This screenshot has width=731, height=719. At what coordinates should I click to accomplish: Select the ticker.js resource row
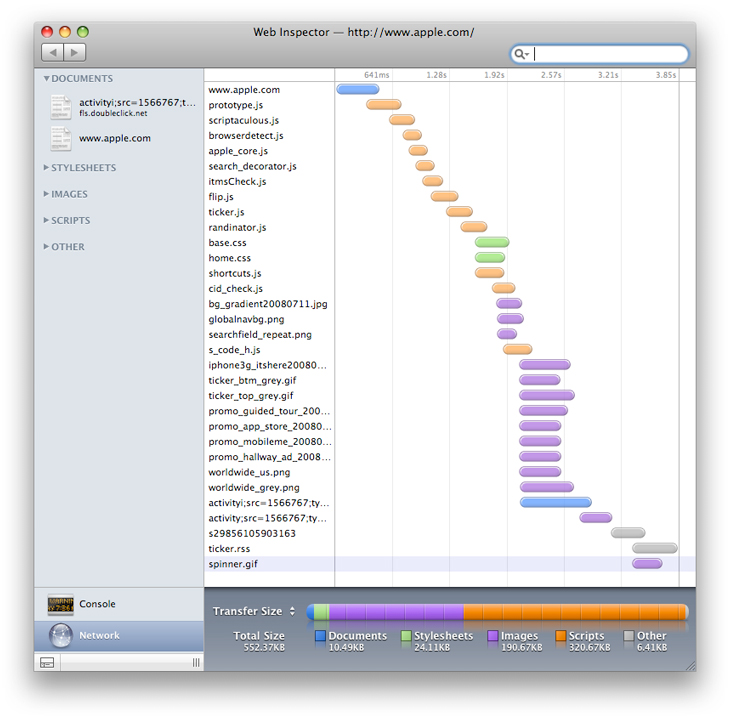(450, 212)
